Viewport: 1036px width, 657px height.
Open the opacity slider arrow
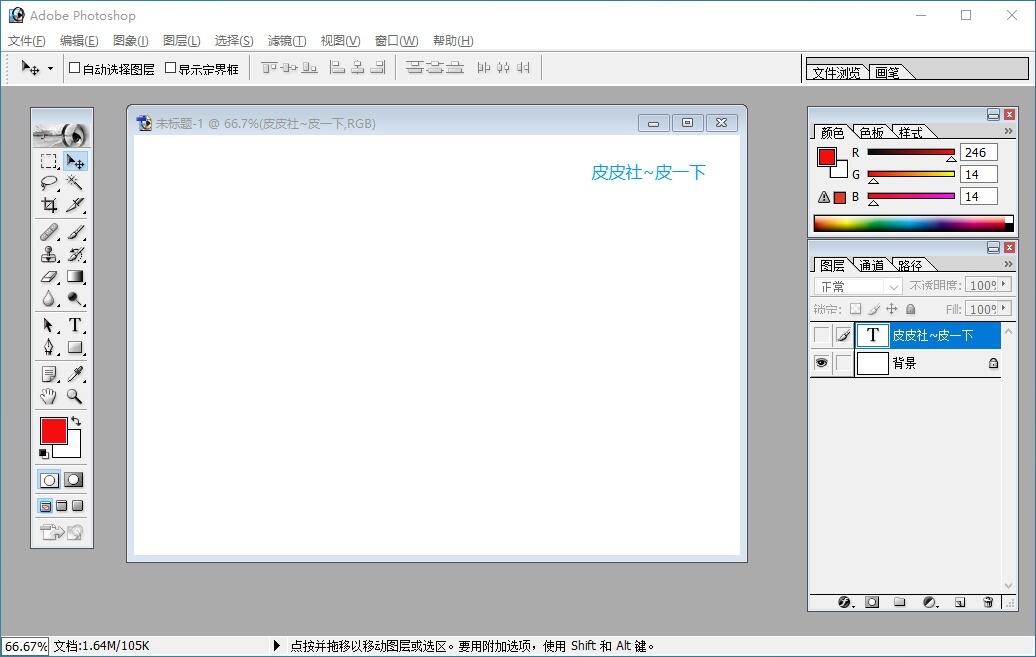pos(1004,284)
